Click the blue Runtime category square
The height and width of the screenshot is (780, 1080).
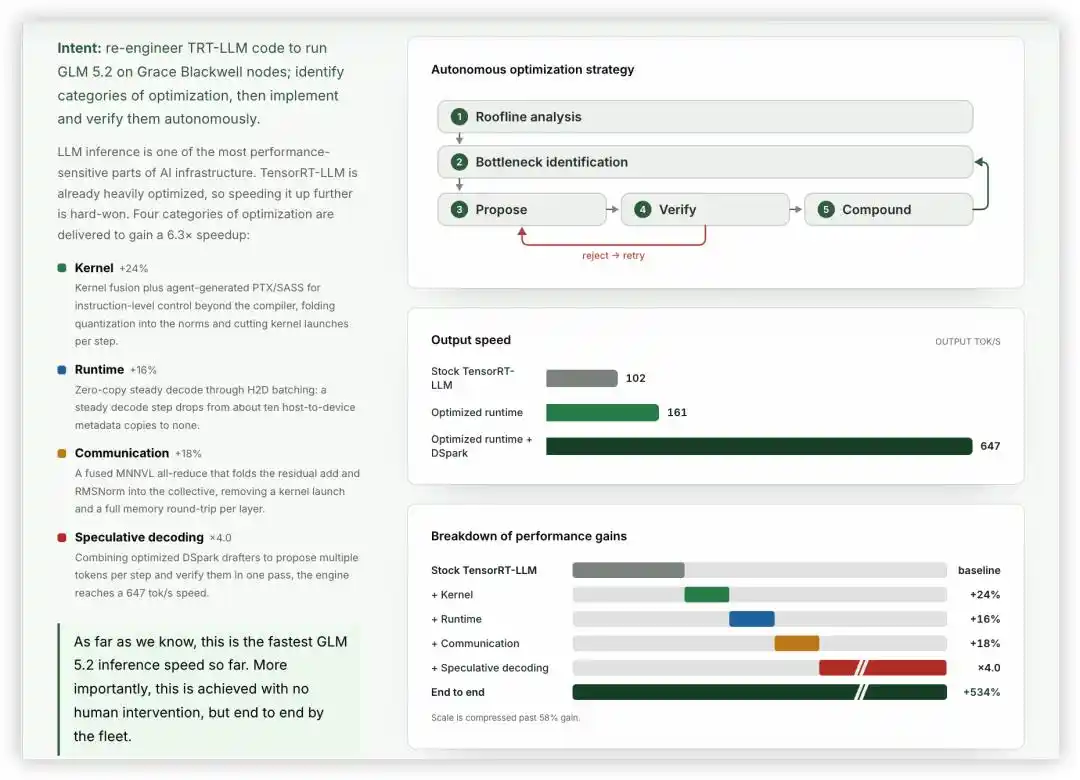pyautogui.click(x=62, y=370)
